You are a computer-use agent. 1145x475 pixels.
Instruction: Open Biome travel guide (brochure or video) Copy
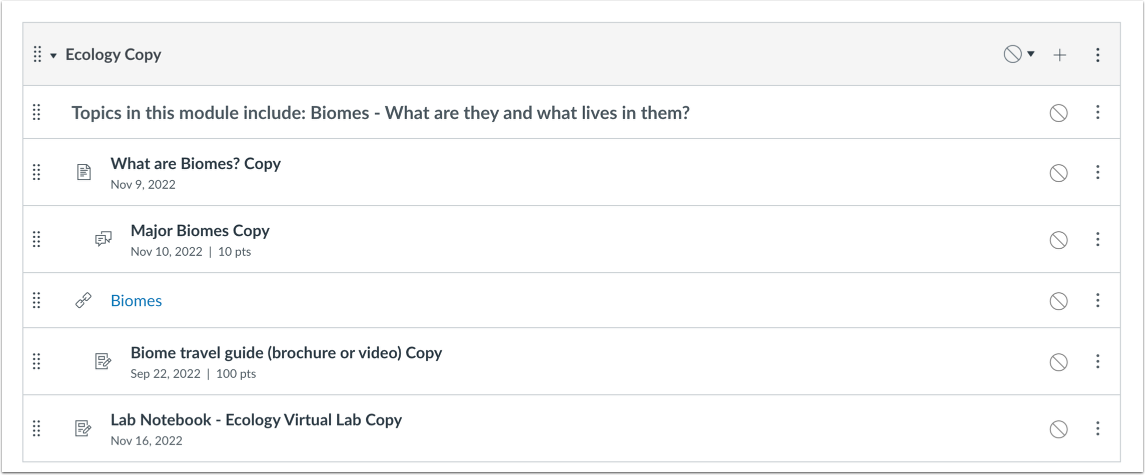286,353
